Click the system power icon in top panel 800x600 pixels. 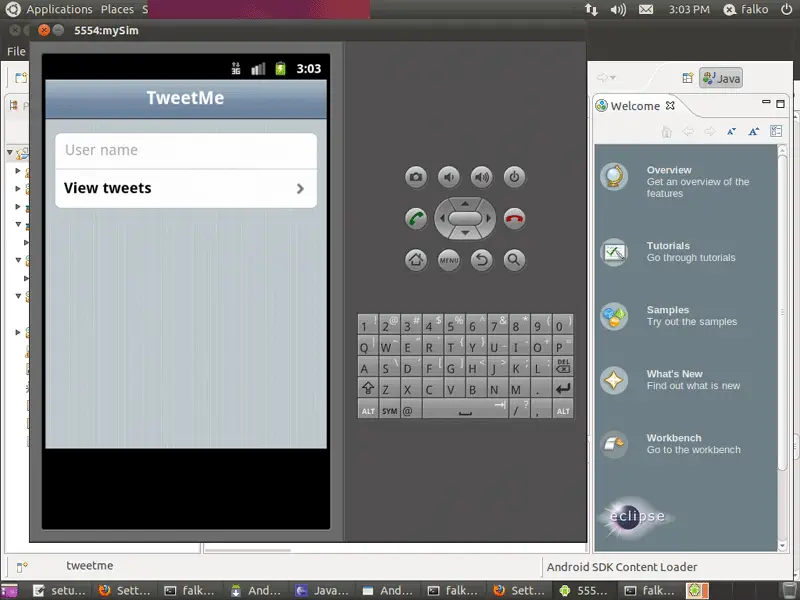coord(787,9)
